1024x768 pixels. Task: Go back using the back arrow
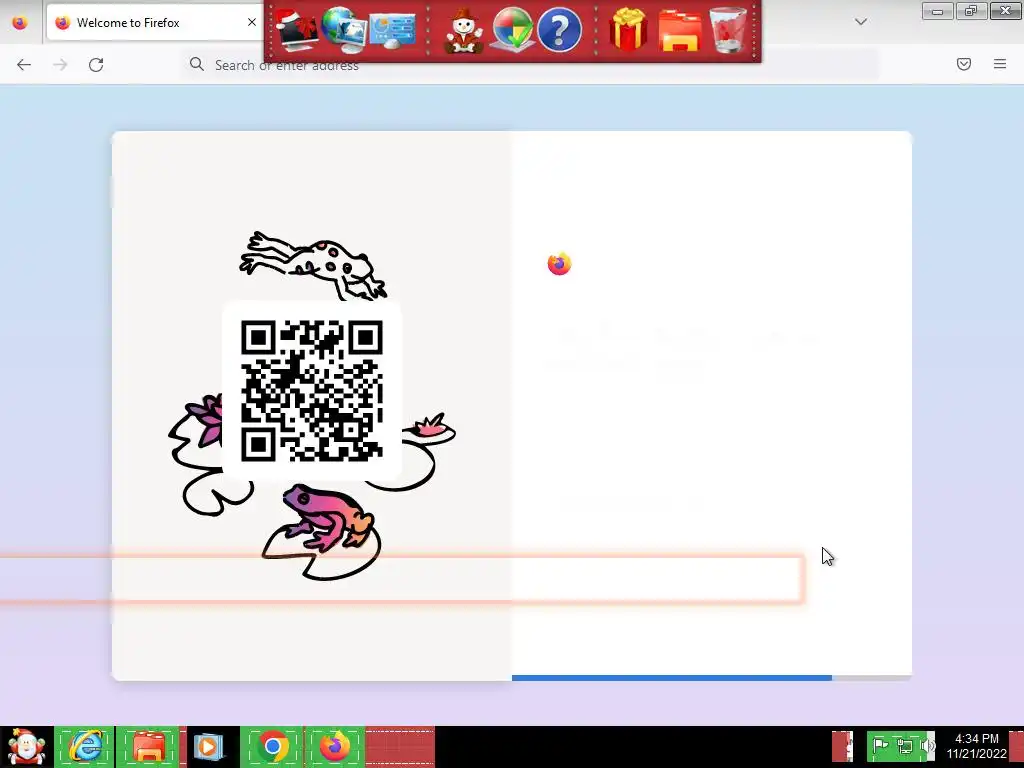24,65
